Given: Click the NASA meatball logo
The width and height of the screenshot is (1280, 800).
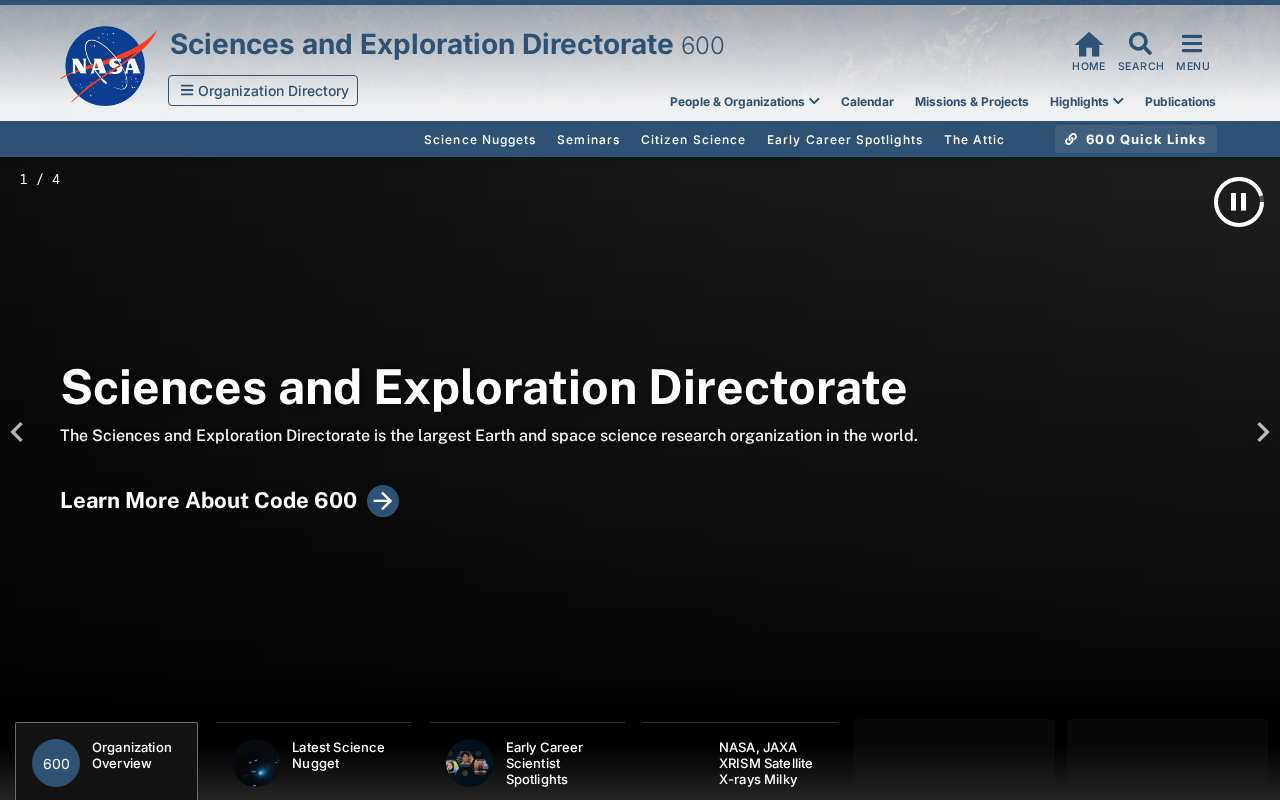Looking at the screenshot, I should tap(108, 66).
